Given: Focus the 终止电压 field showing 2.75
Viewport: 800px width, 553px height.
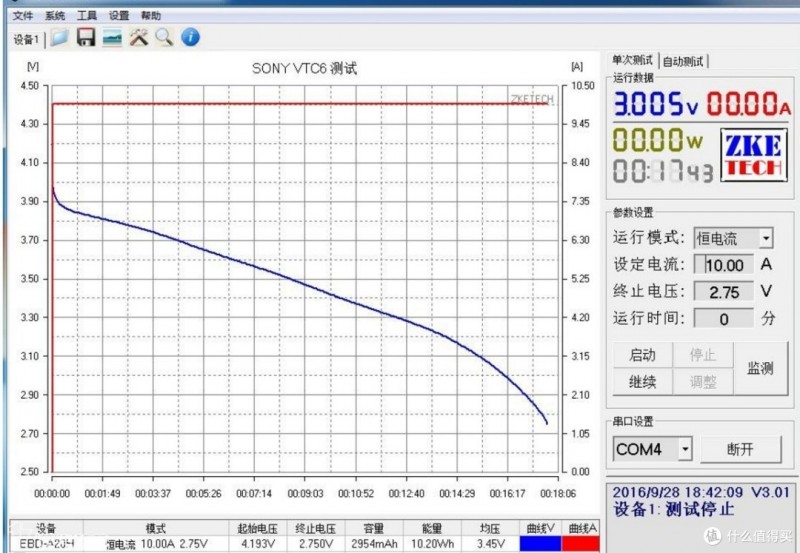Looking at the screenshot, I should (723, 292).
